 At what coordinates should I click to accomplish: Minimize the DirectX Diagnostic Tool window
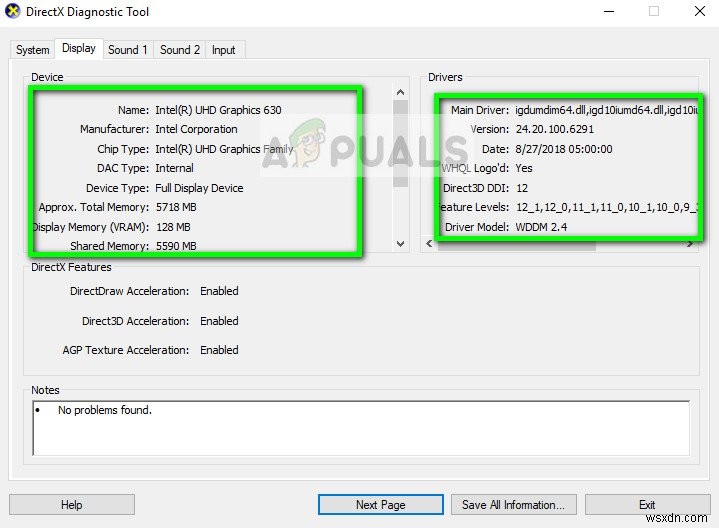click(609, 11)
